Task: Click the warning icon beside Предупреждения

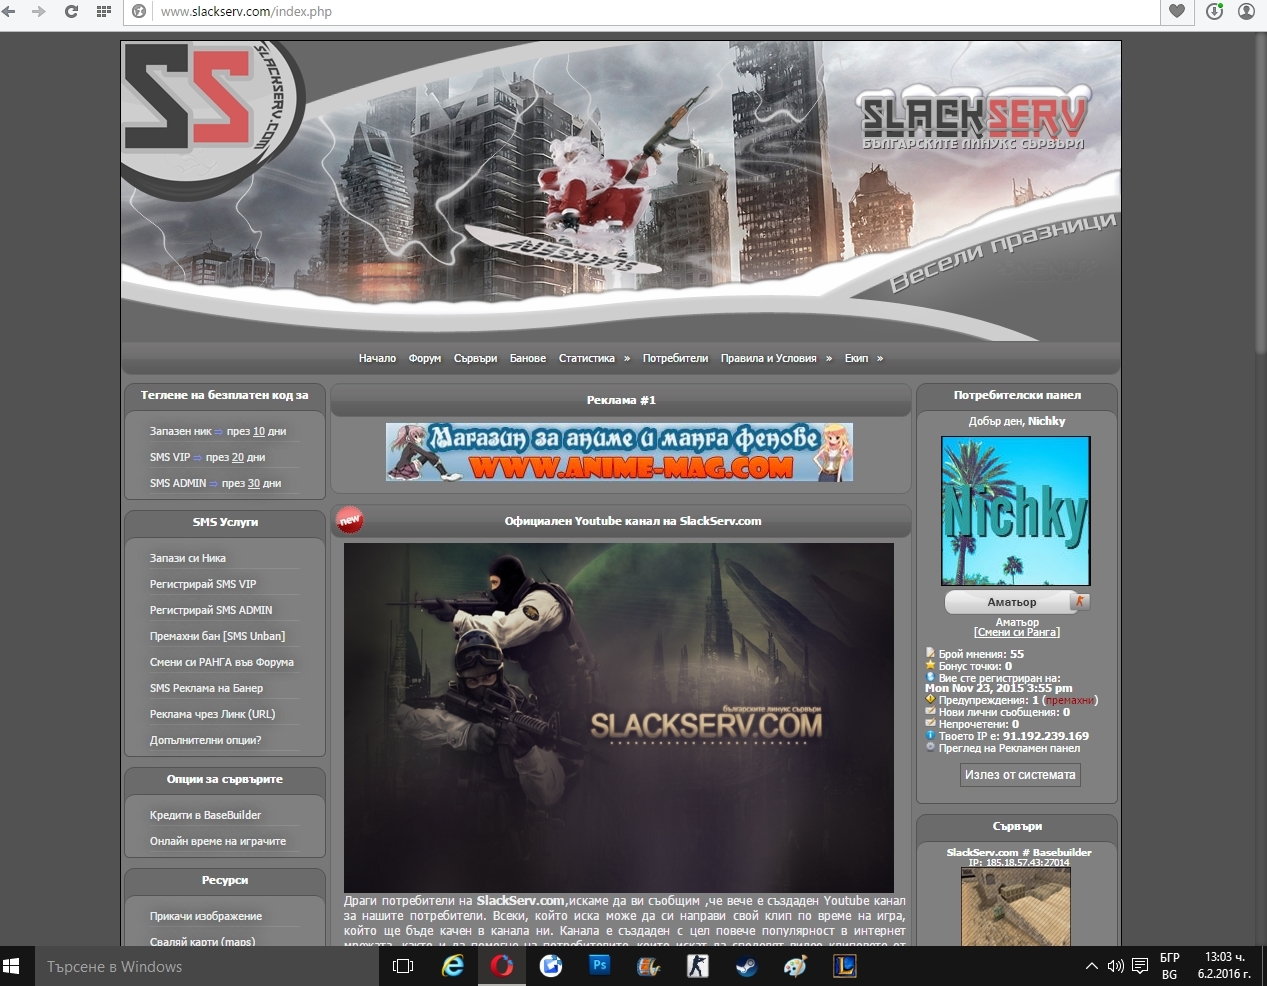Action: pyautogui.click(x=930, y=700)
